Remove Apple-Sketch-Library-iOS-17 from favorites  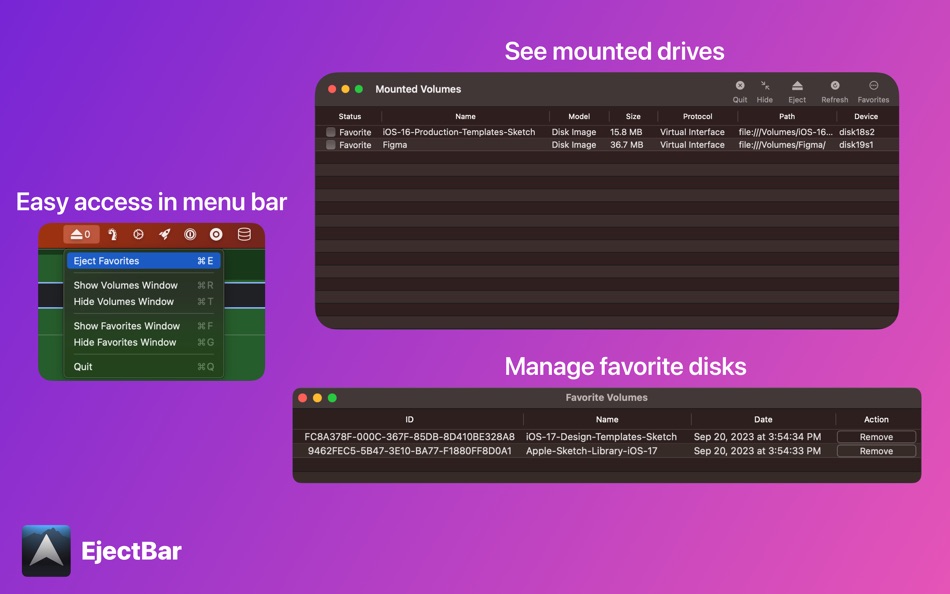pyautogui.click(x=876, y=451)
